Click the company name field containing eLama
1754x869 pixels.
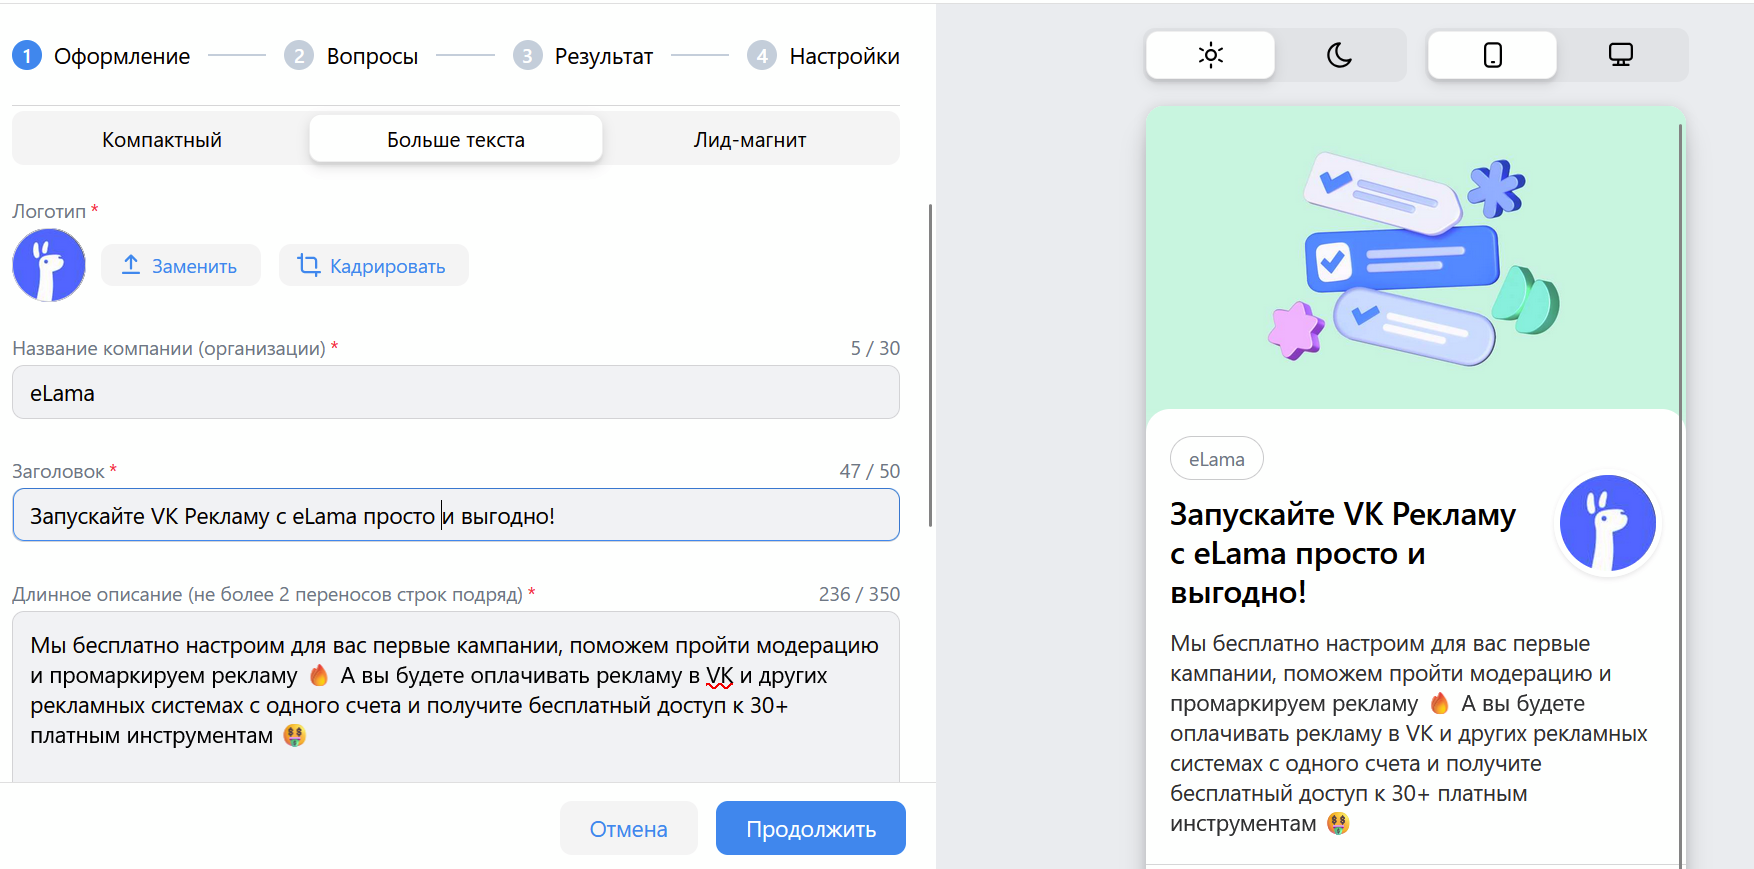point(456,392)
